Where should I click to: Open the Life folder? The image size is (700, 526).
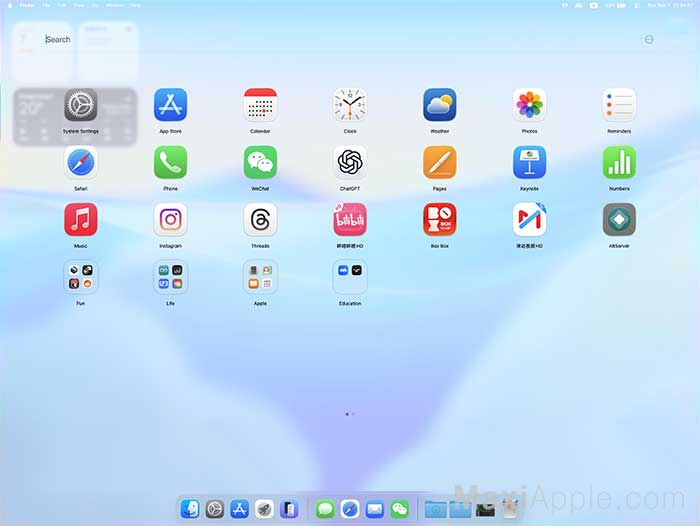tap(170, 277)
